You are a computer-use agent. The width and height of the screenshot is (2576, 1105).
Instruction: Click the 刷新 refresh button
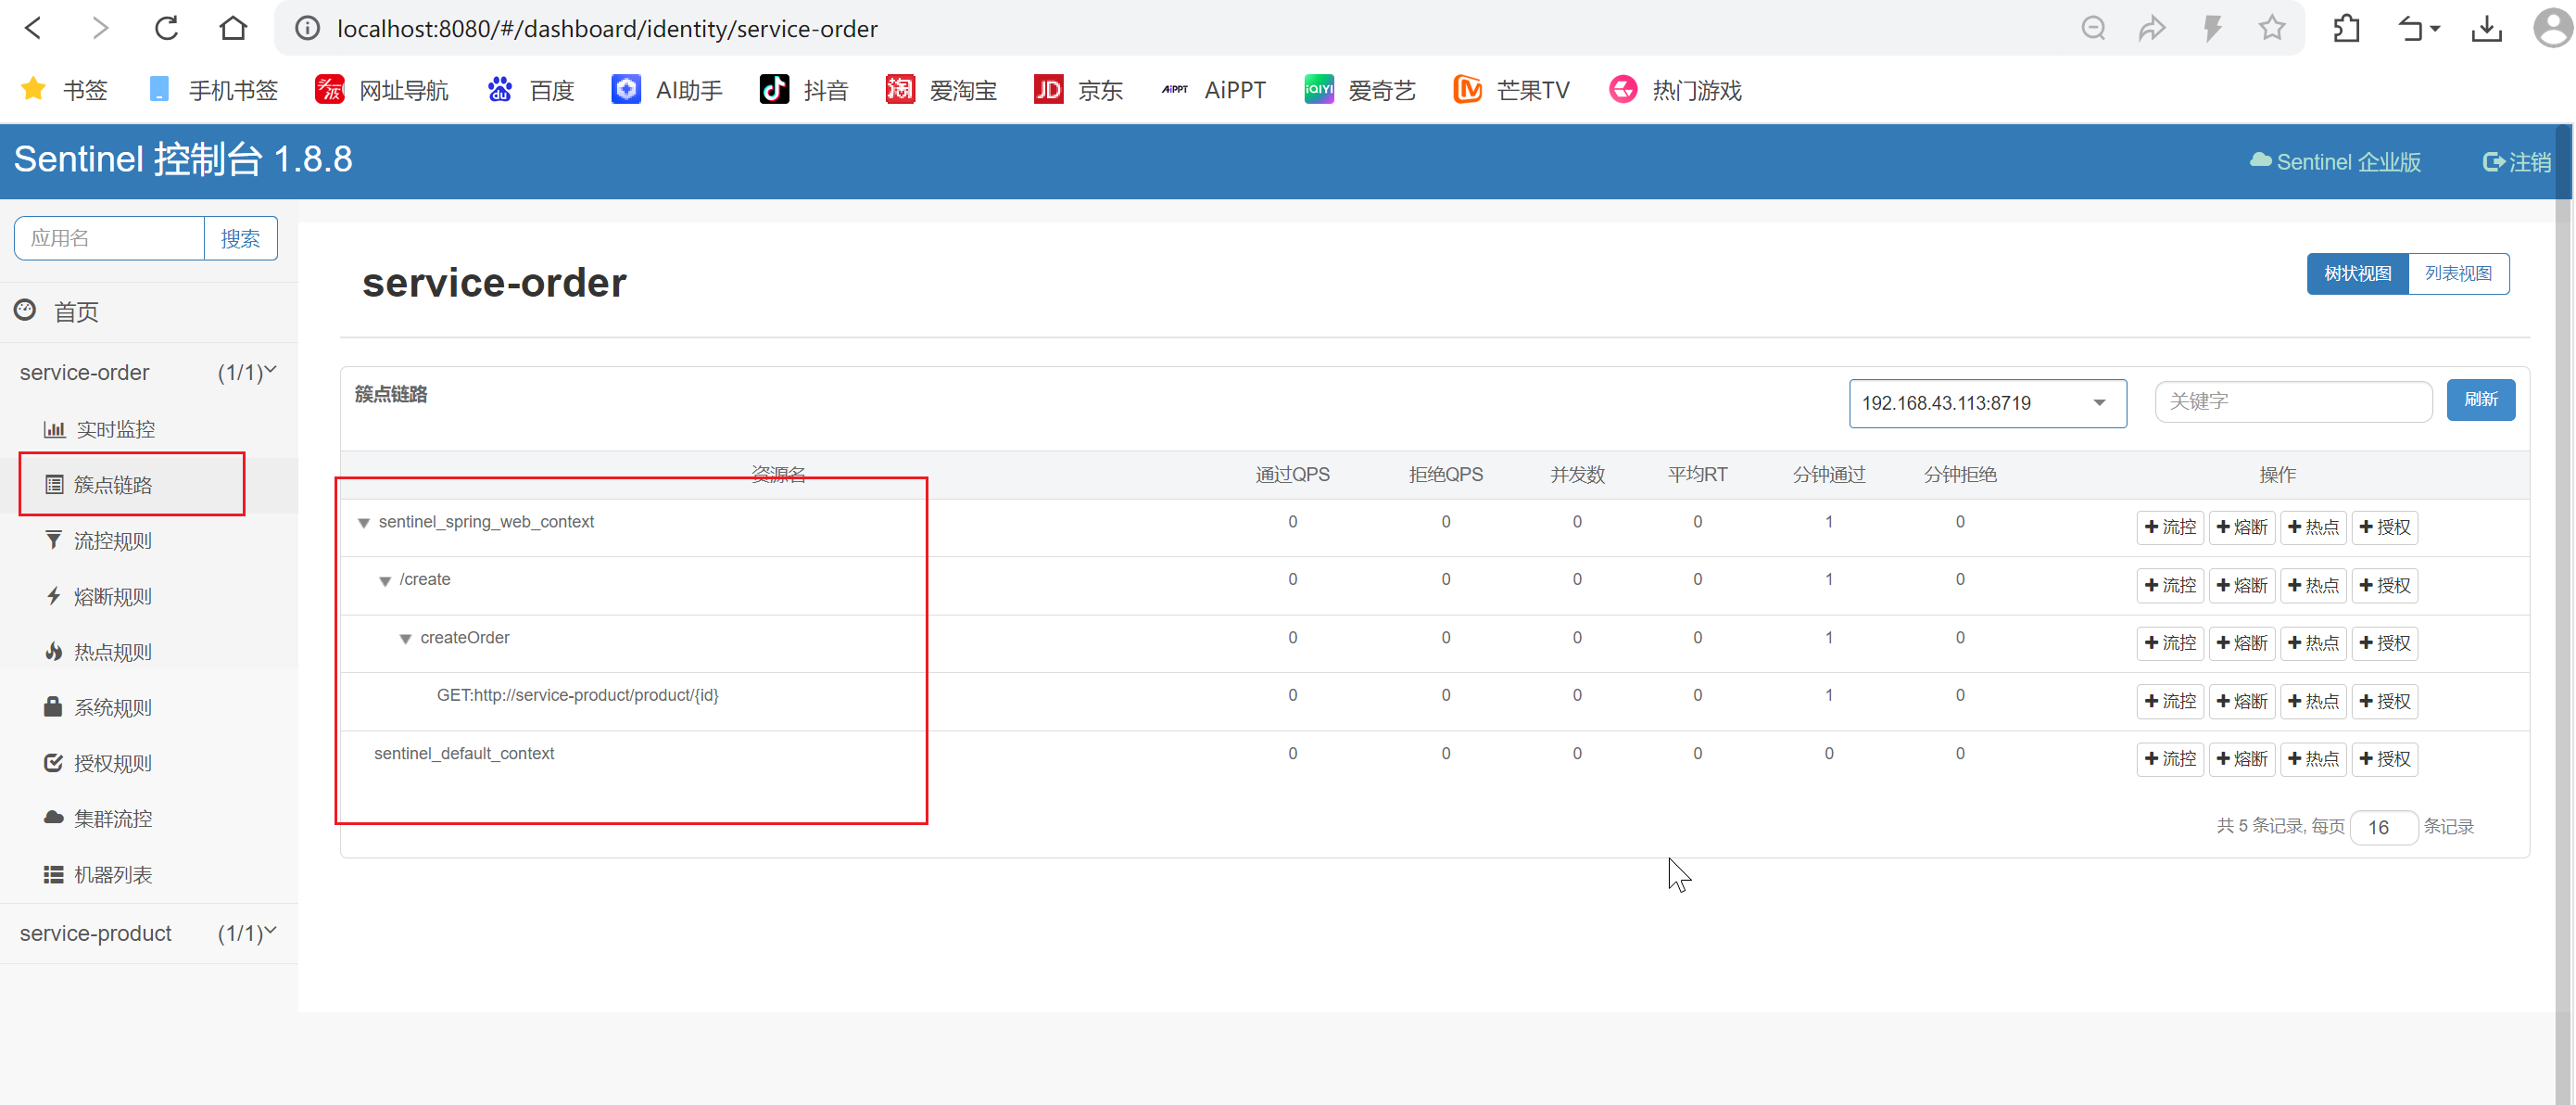pos(2479,400)
